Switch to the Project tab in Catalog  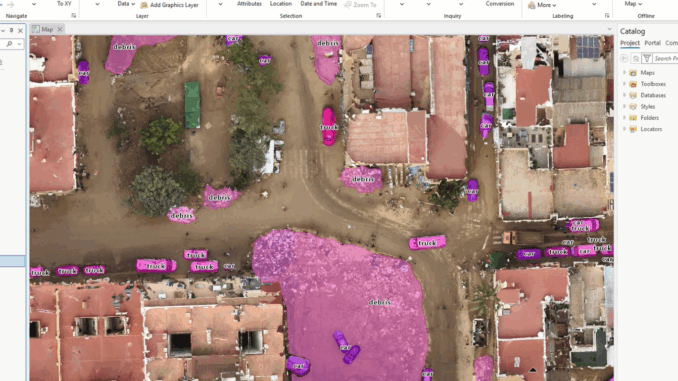pyautogui.click(x=630, y=43)
